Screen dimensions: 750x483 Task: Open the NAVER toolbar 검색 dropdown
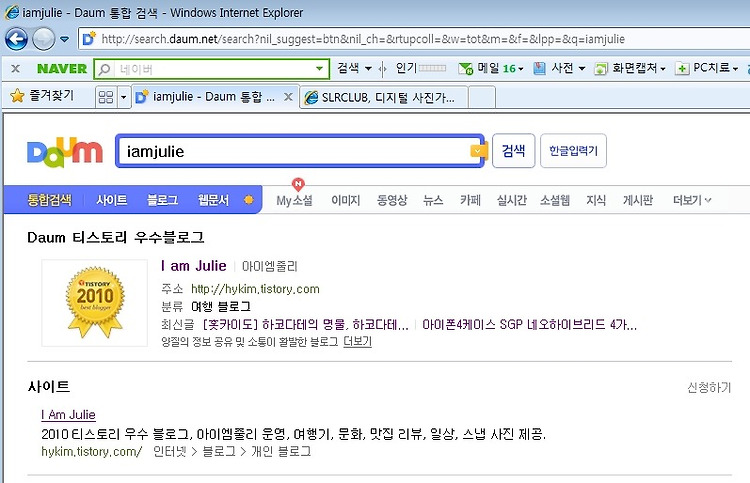coord(354,68)
